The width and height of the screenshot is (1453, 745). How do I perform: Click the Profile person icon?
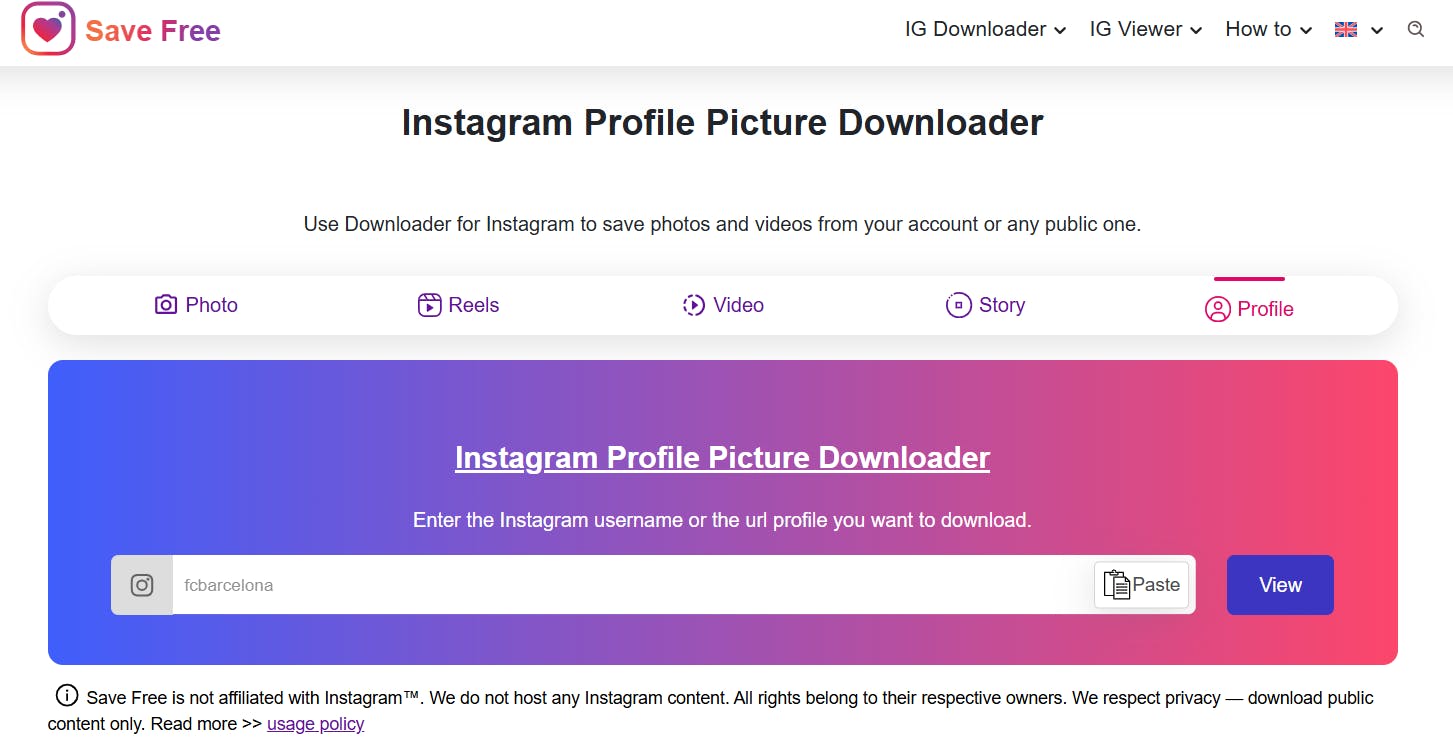(x=1217, y=309)
